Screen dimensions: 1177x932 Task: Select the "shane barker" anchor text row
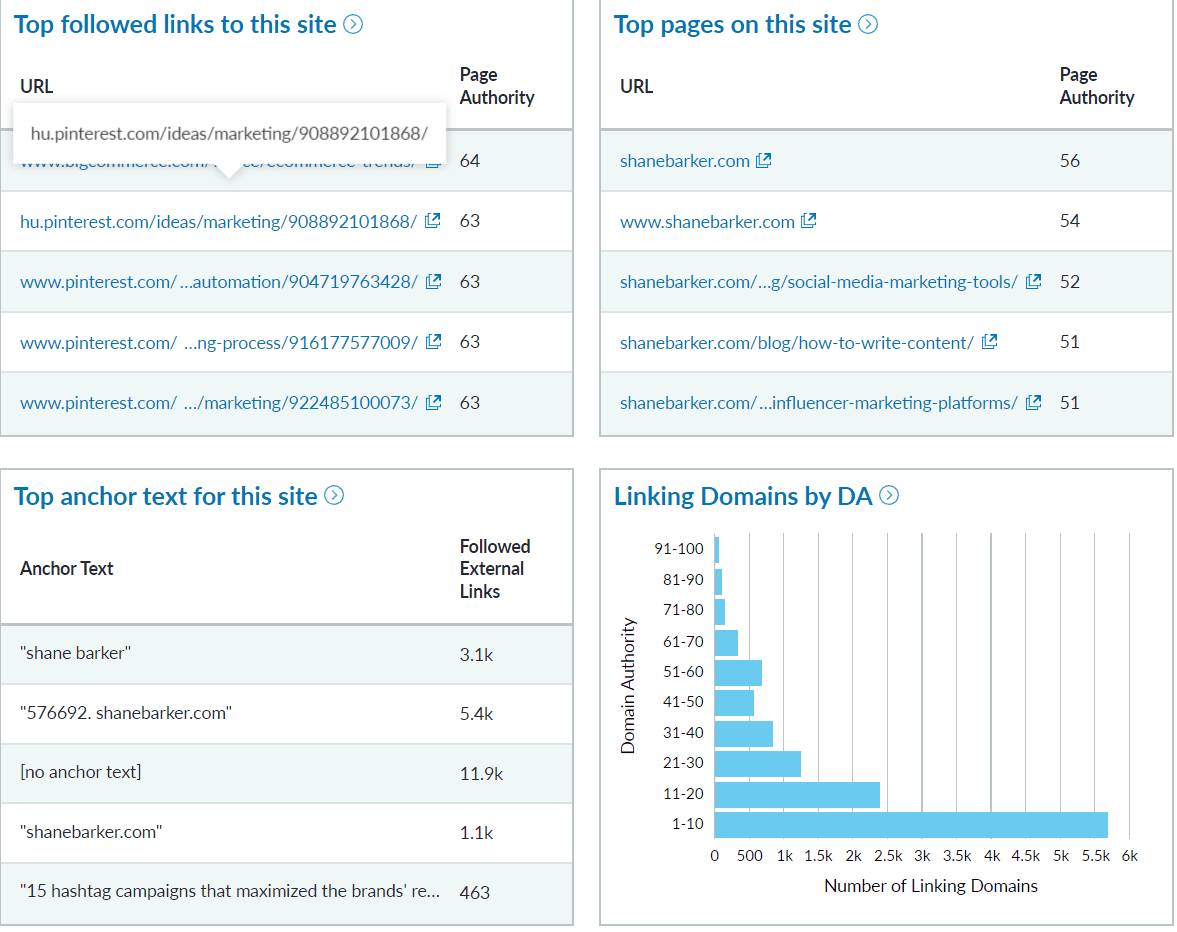click(x=286, y=654)
